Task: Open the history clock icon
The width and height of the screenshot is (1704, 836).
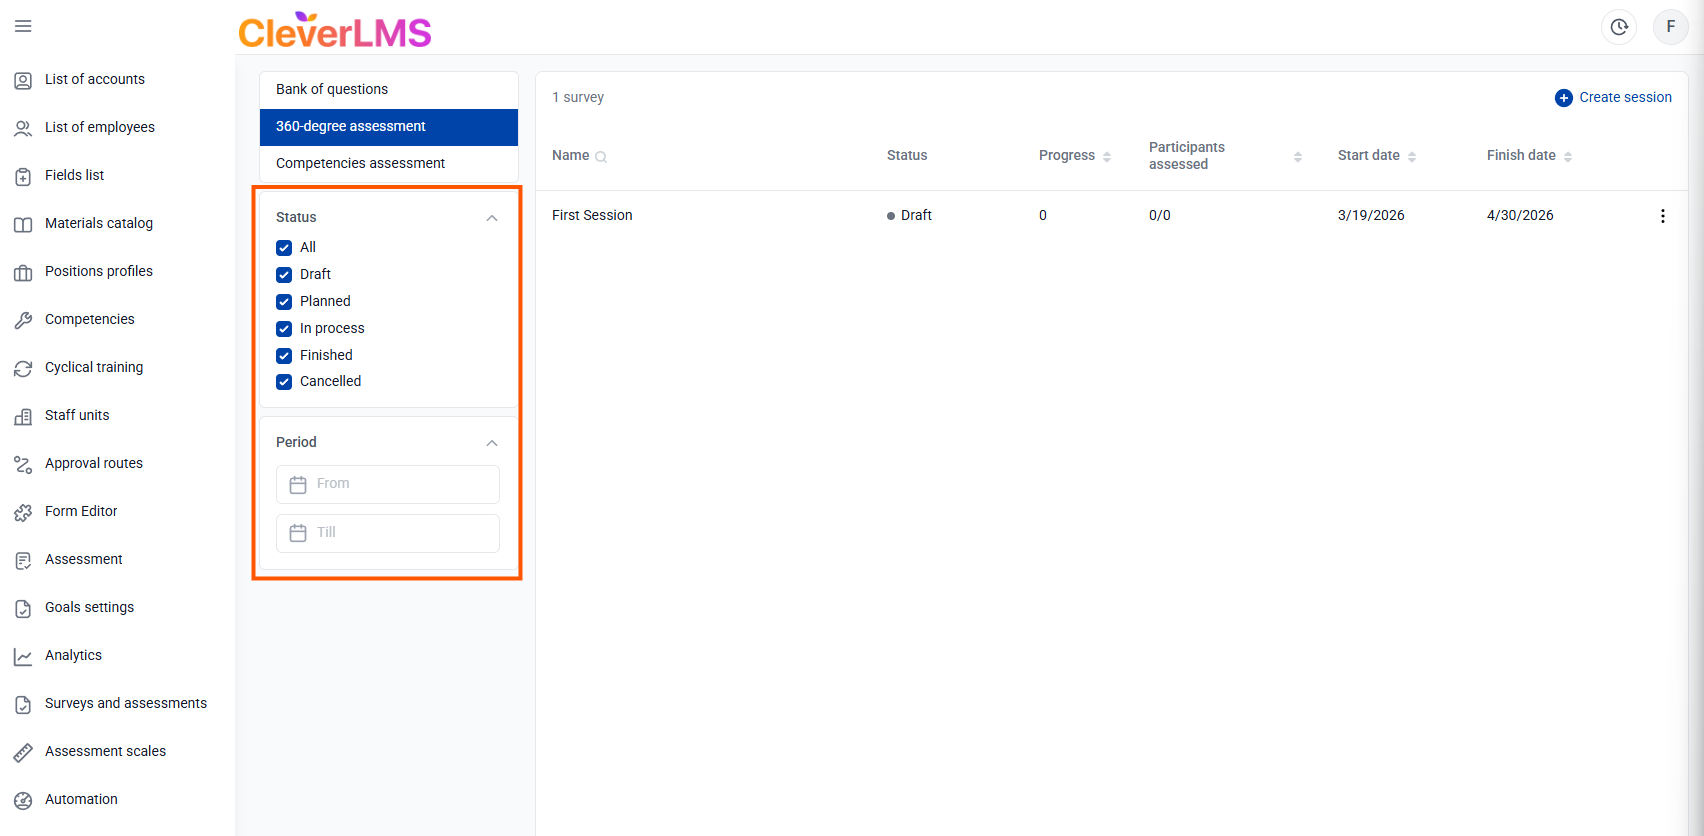Action: point(1619,27)
